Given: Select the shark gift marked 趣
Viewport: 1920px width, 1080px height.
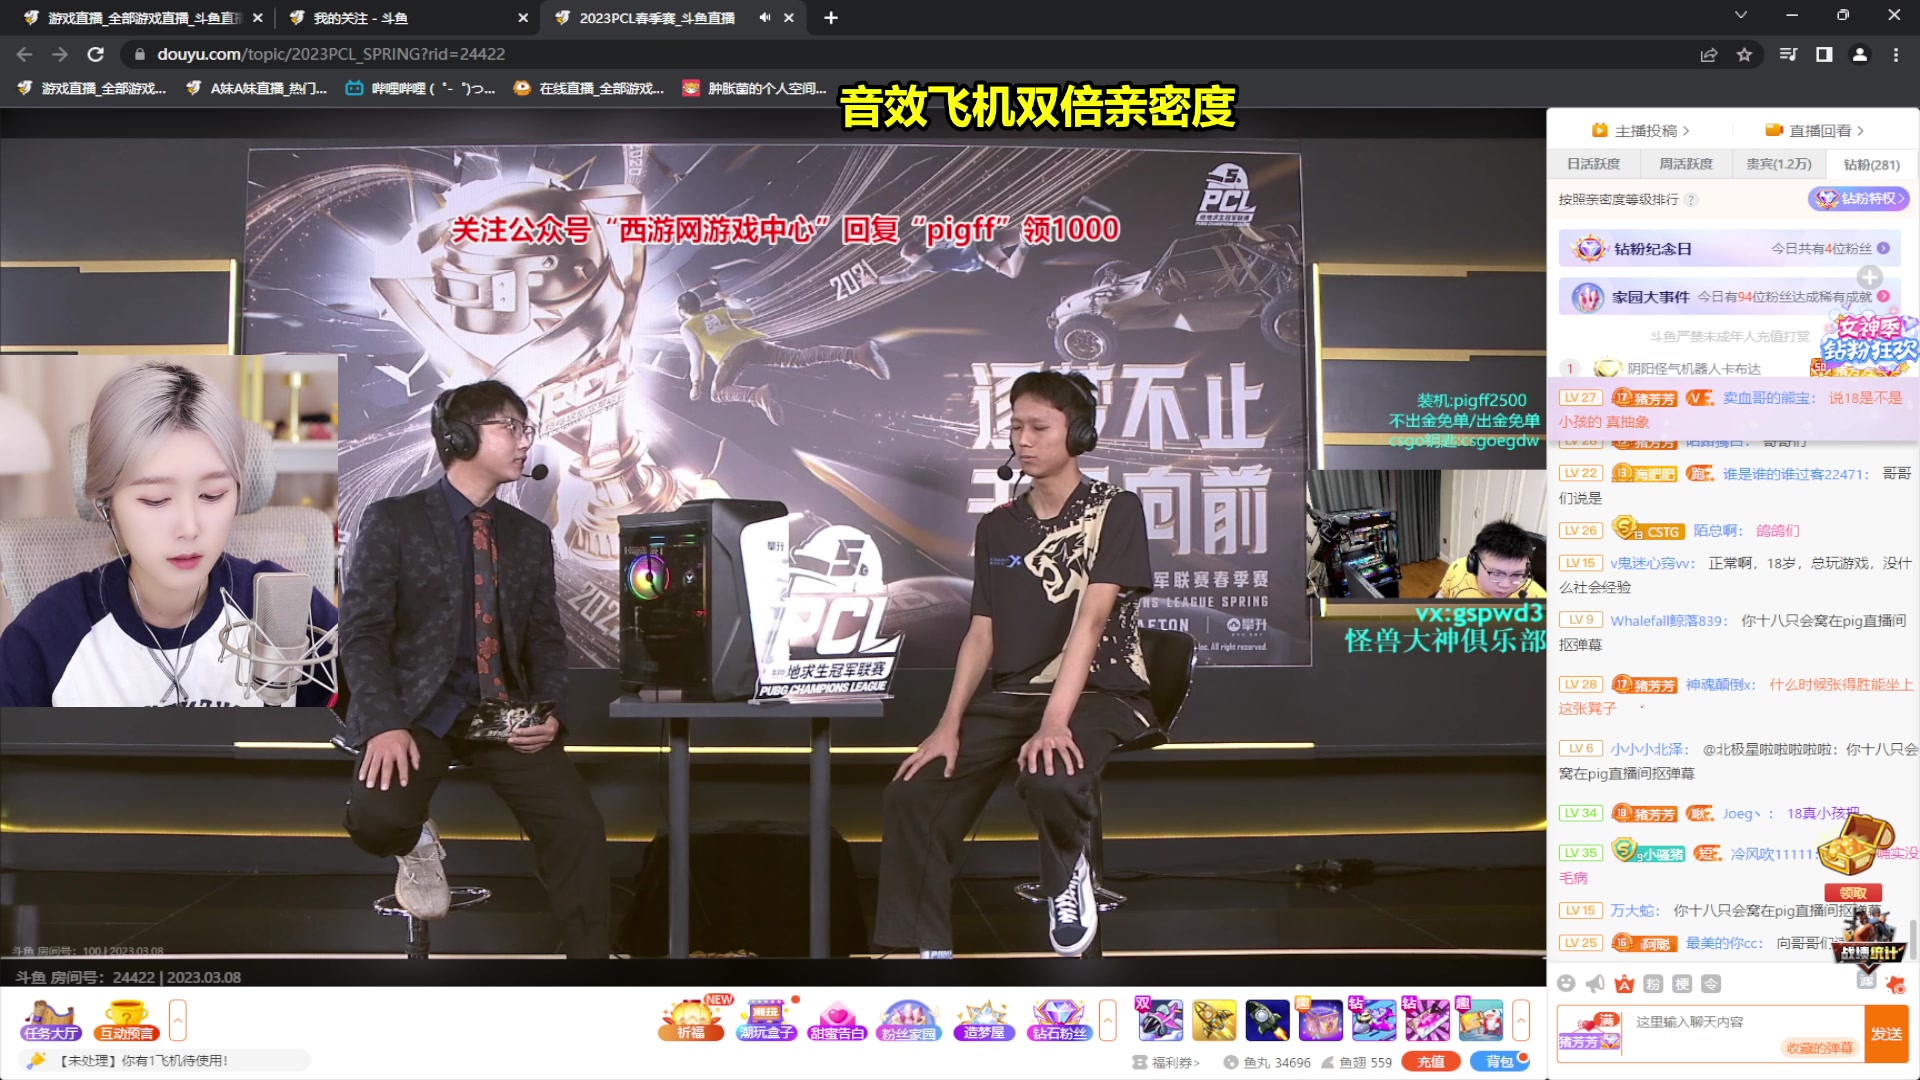Looking at the screenshot, I should (x=1480, y=1019).
